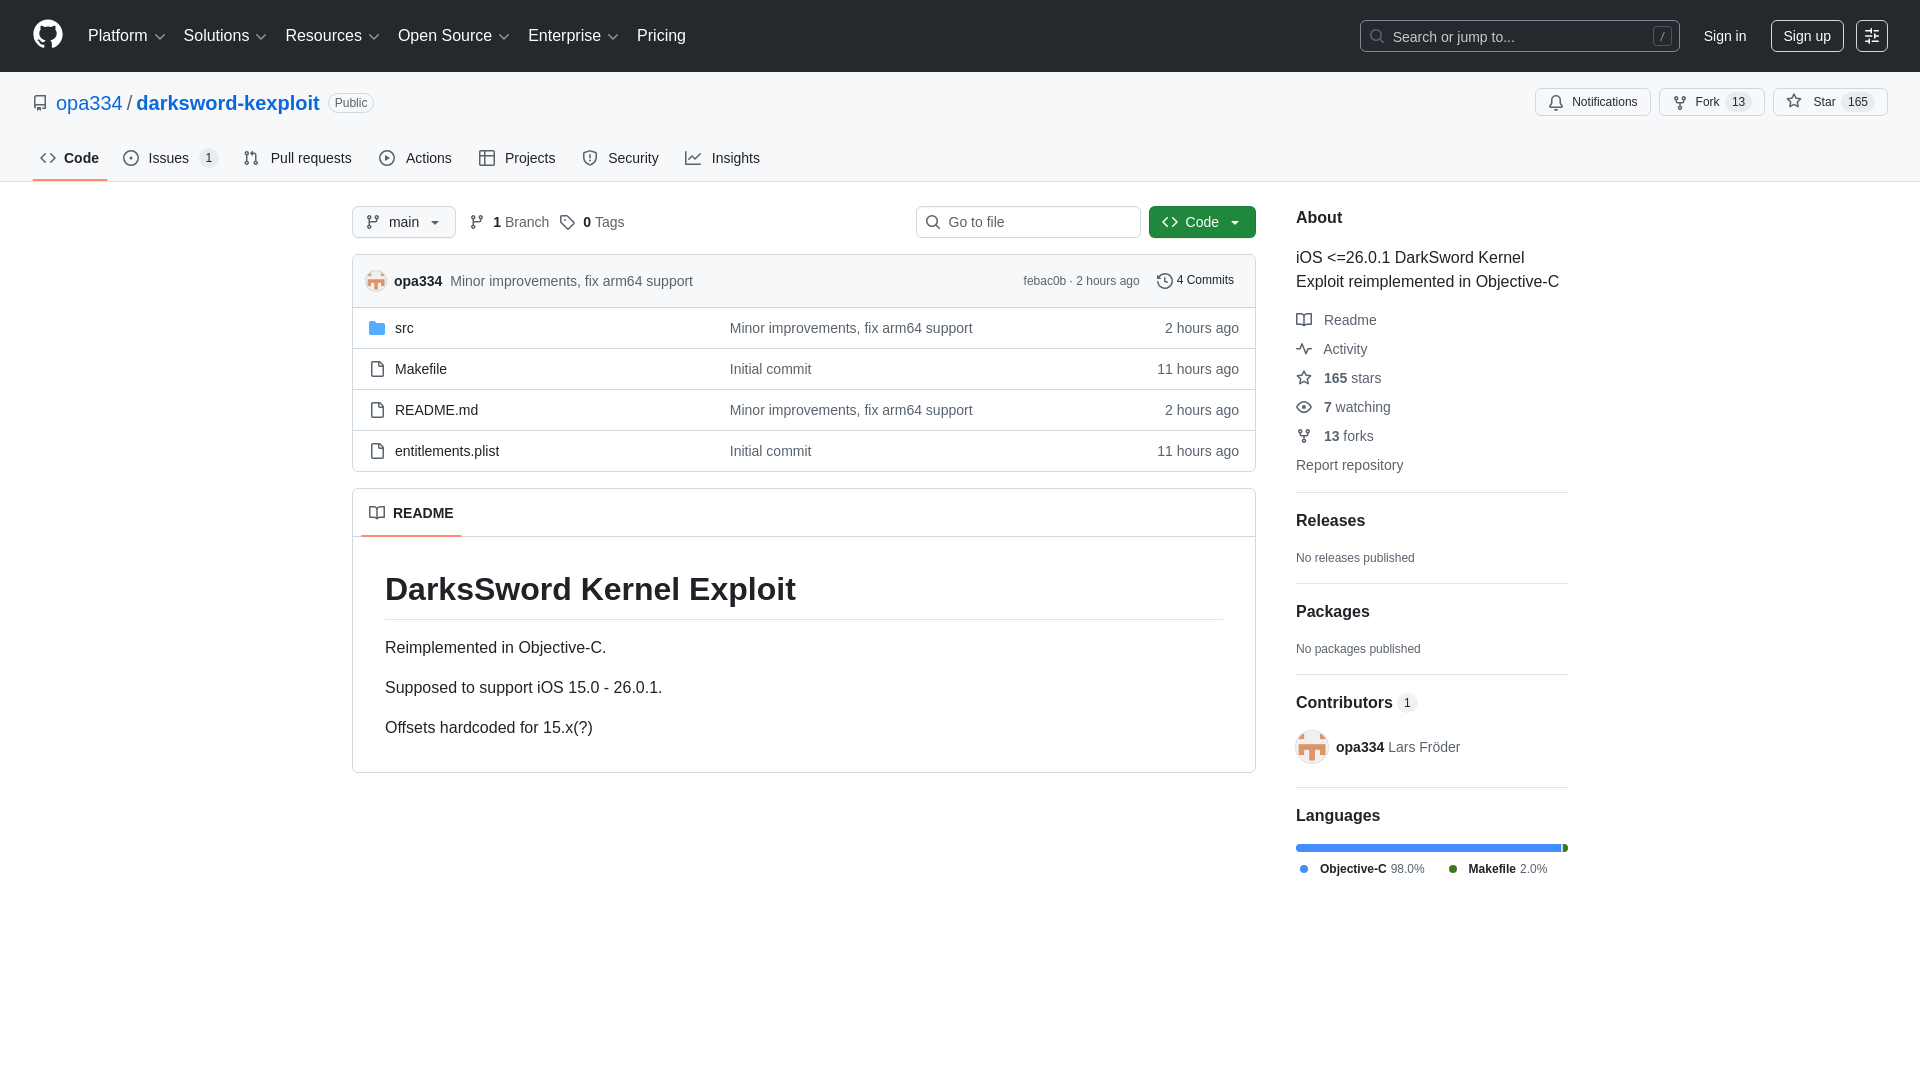1920x1080 pixels.
Task: Click the notifications bell icon
Action: (1556, 102)
